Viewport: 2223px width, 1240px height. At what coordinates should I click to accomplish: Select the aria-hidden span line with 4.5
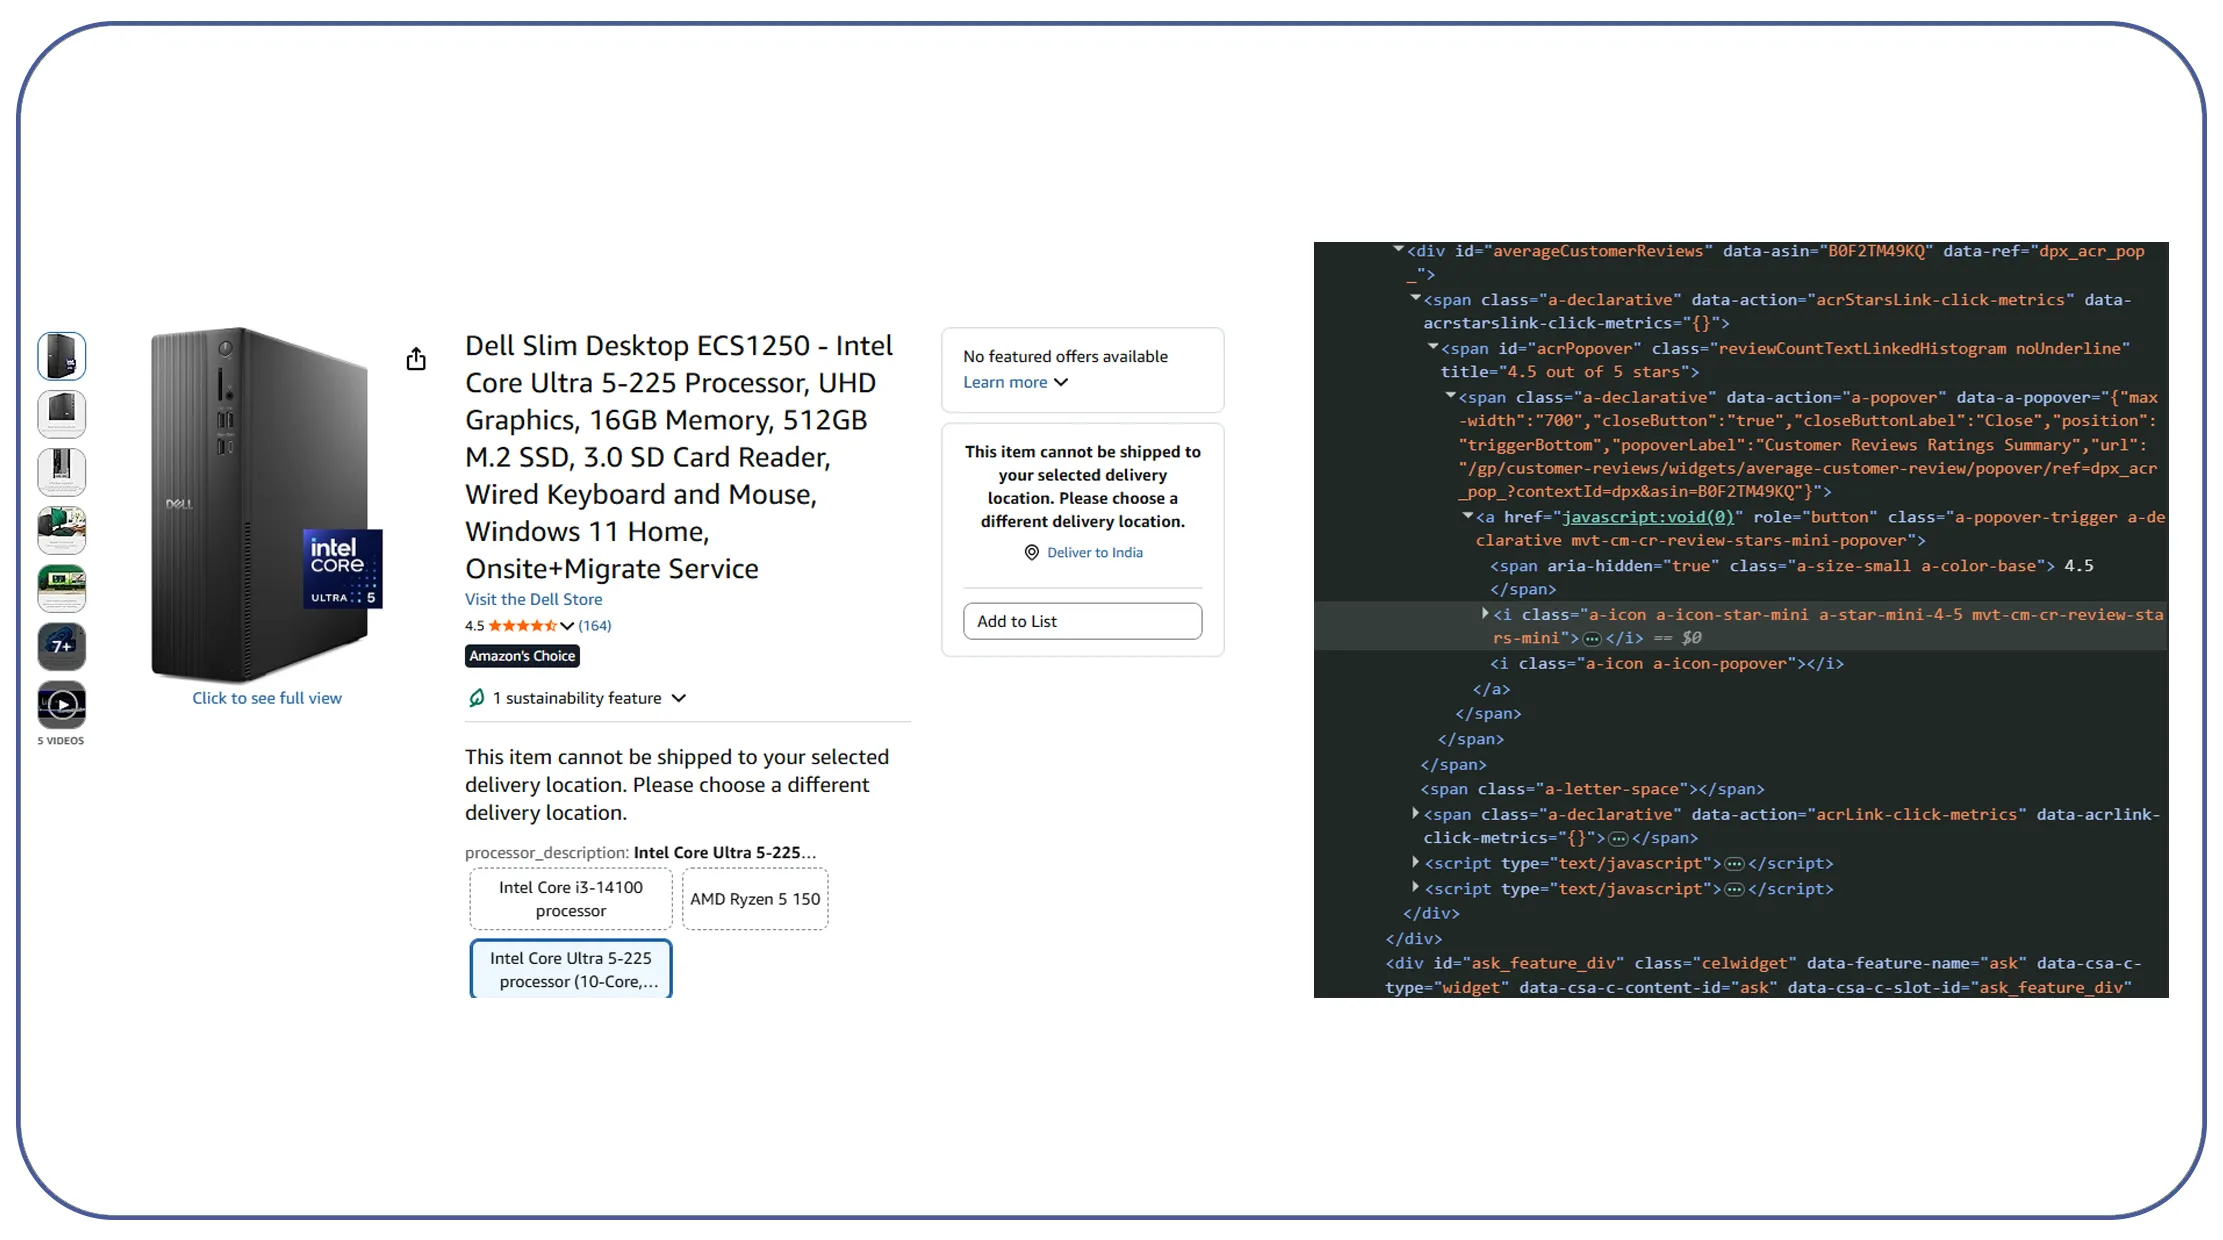coord(1792,578)
